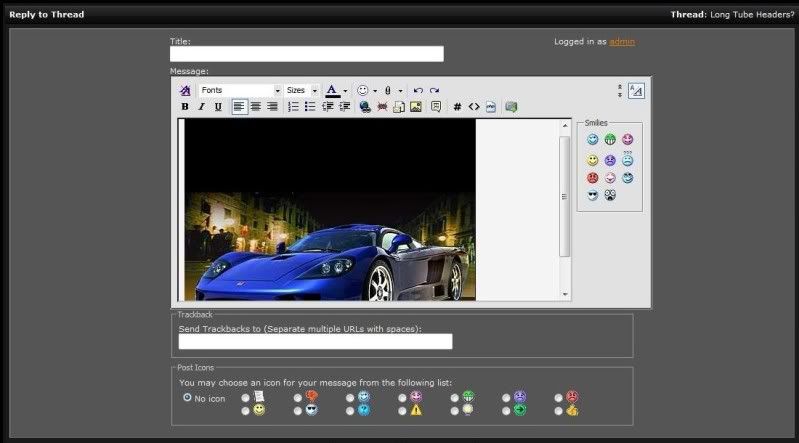Open the text color dropdown arrow

[345, 91]
